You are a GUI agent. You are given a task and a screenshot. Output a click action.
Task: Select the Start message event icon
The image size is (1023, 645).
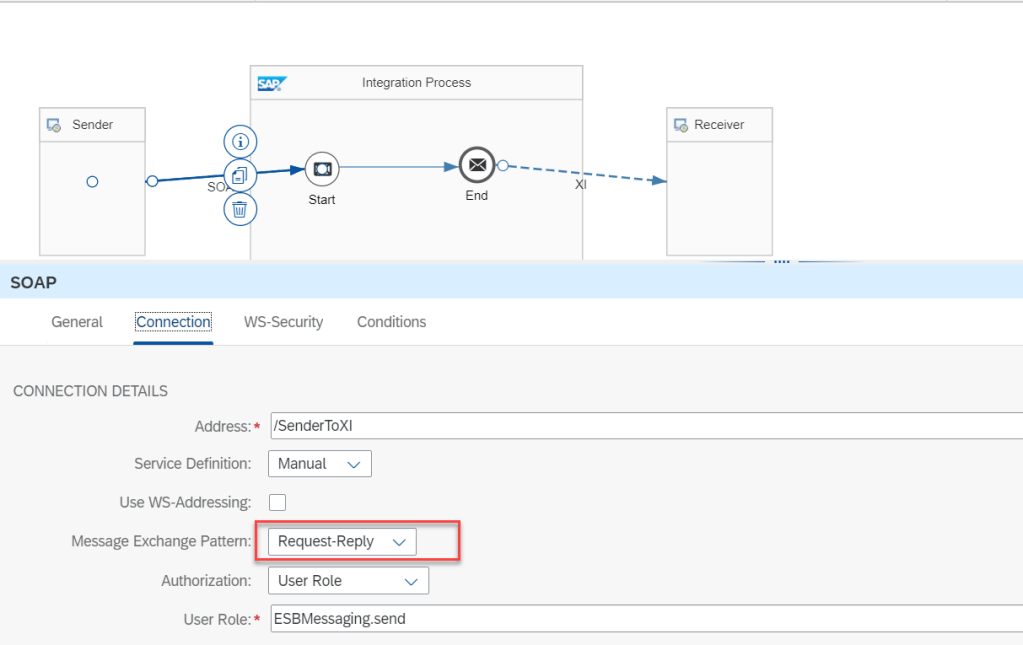pos(321,169)
